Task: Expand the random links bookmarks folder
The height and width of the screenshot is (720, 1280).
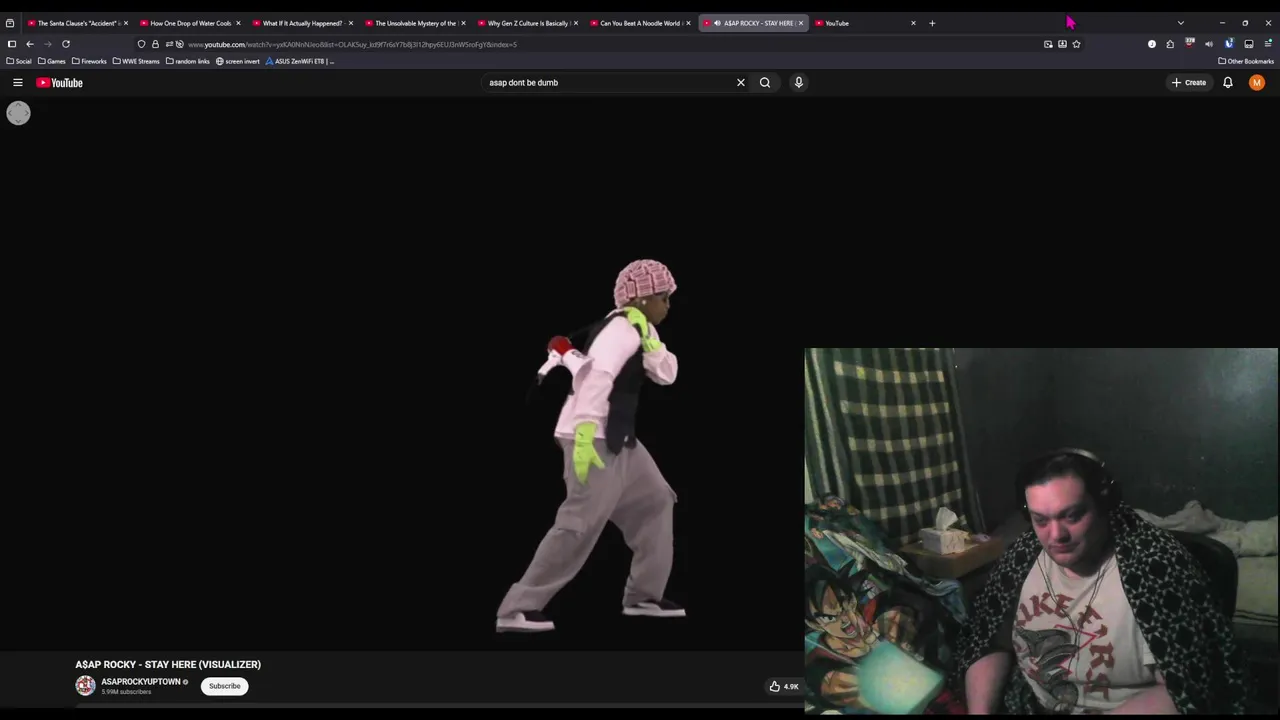Action: pos(188,61)
